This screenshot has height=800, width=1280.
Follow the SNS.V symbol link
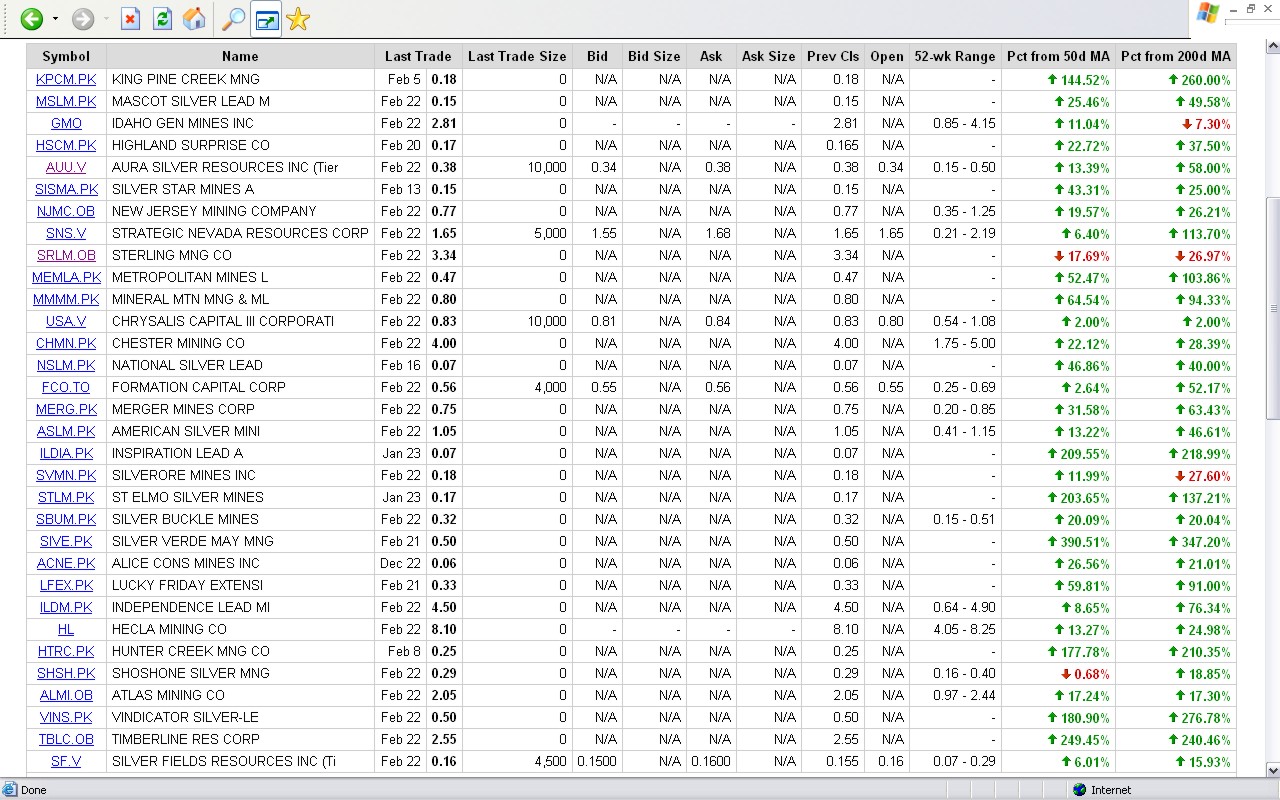[x=66, y=233]
